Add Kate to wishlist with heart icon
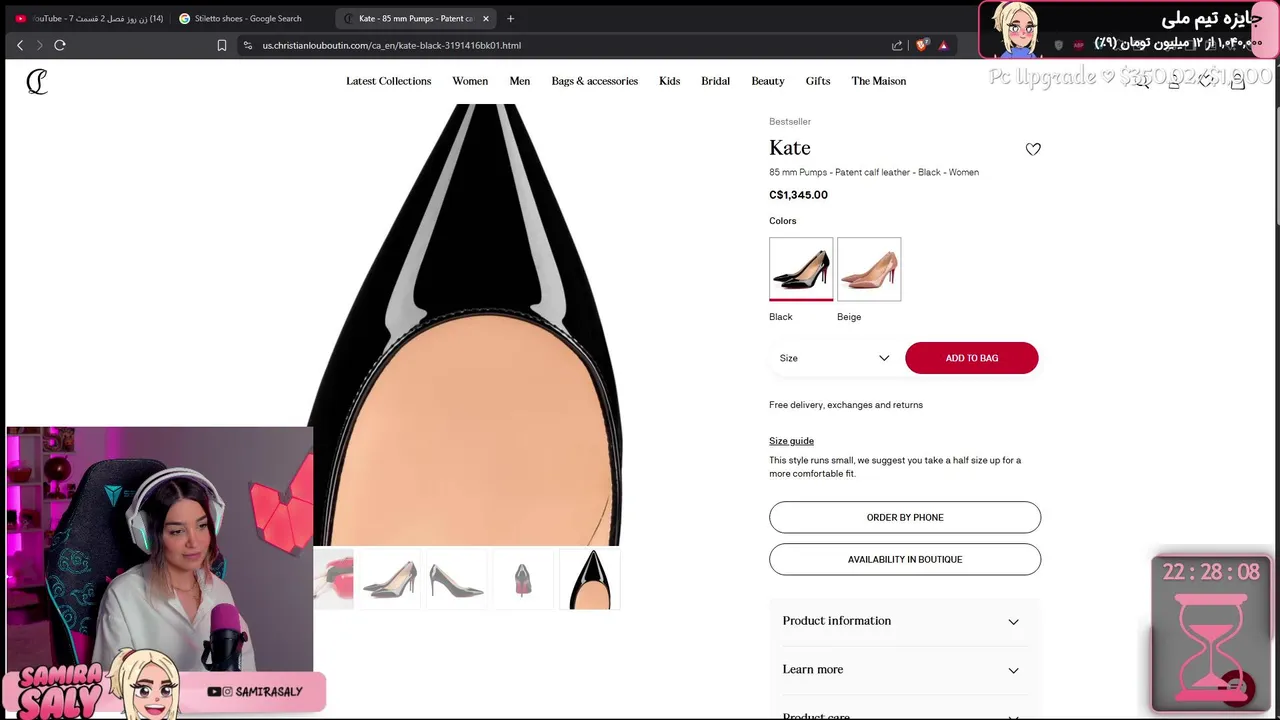This screenshot has width=1280, height=720. [1033, 149]
